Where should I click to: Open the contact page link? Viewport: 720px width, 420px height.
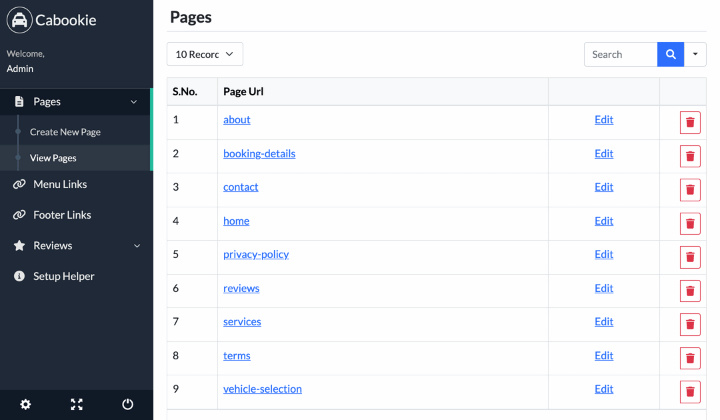(x=241, y=187)
